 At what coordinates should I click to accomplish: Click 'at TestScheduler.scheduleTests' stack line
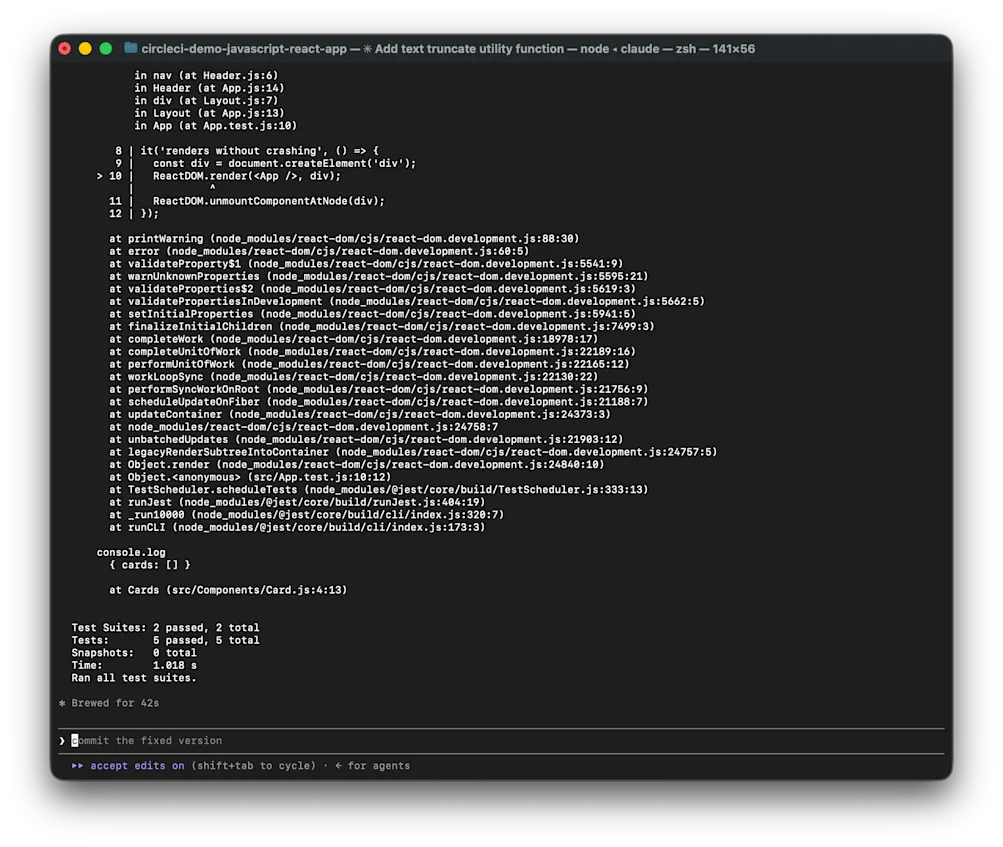pyautogui.click(x=379, y=489)
